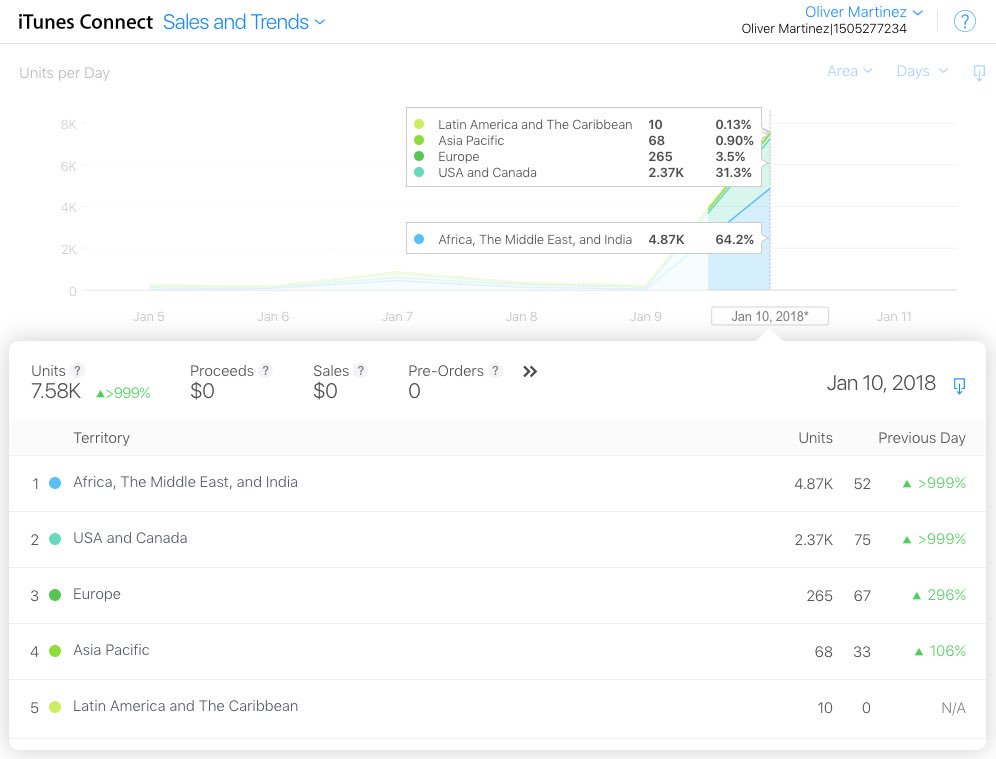The image size is (996, 759).
Task: Click the download icon beside Jan 10, 2018
Action: point(959,385)
